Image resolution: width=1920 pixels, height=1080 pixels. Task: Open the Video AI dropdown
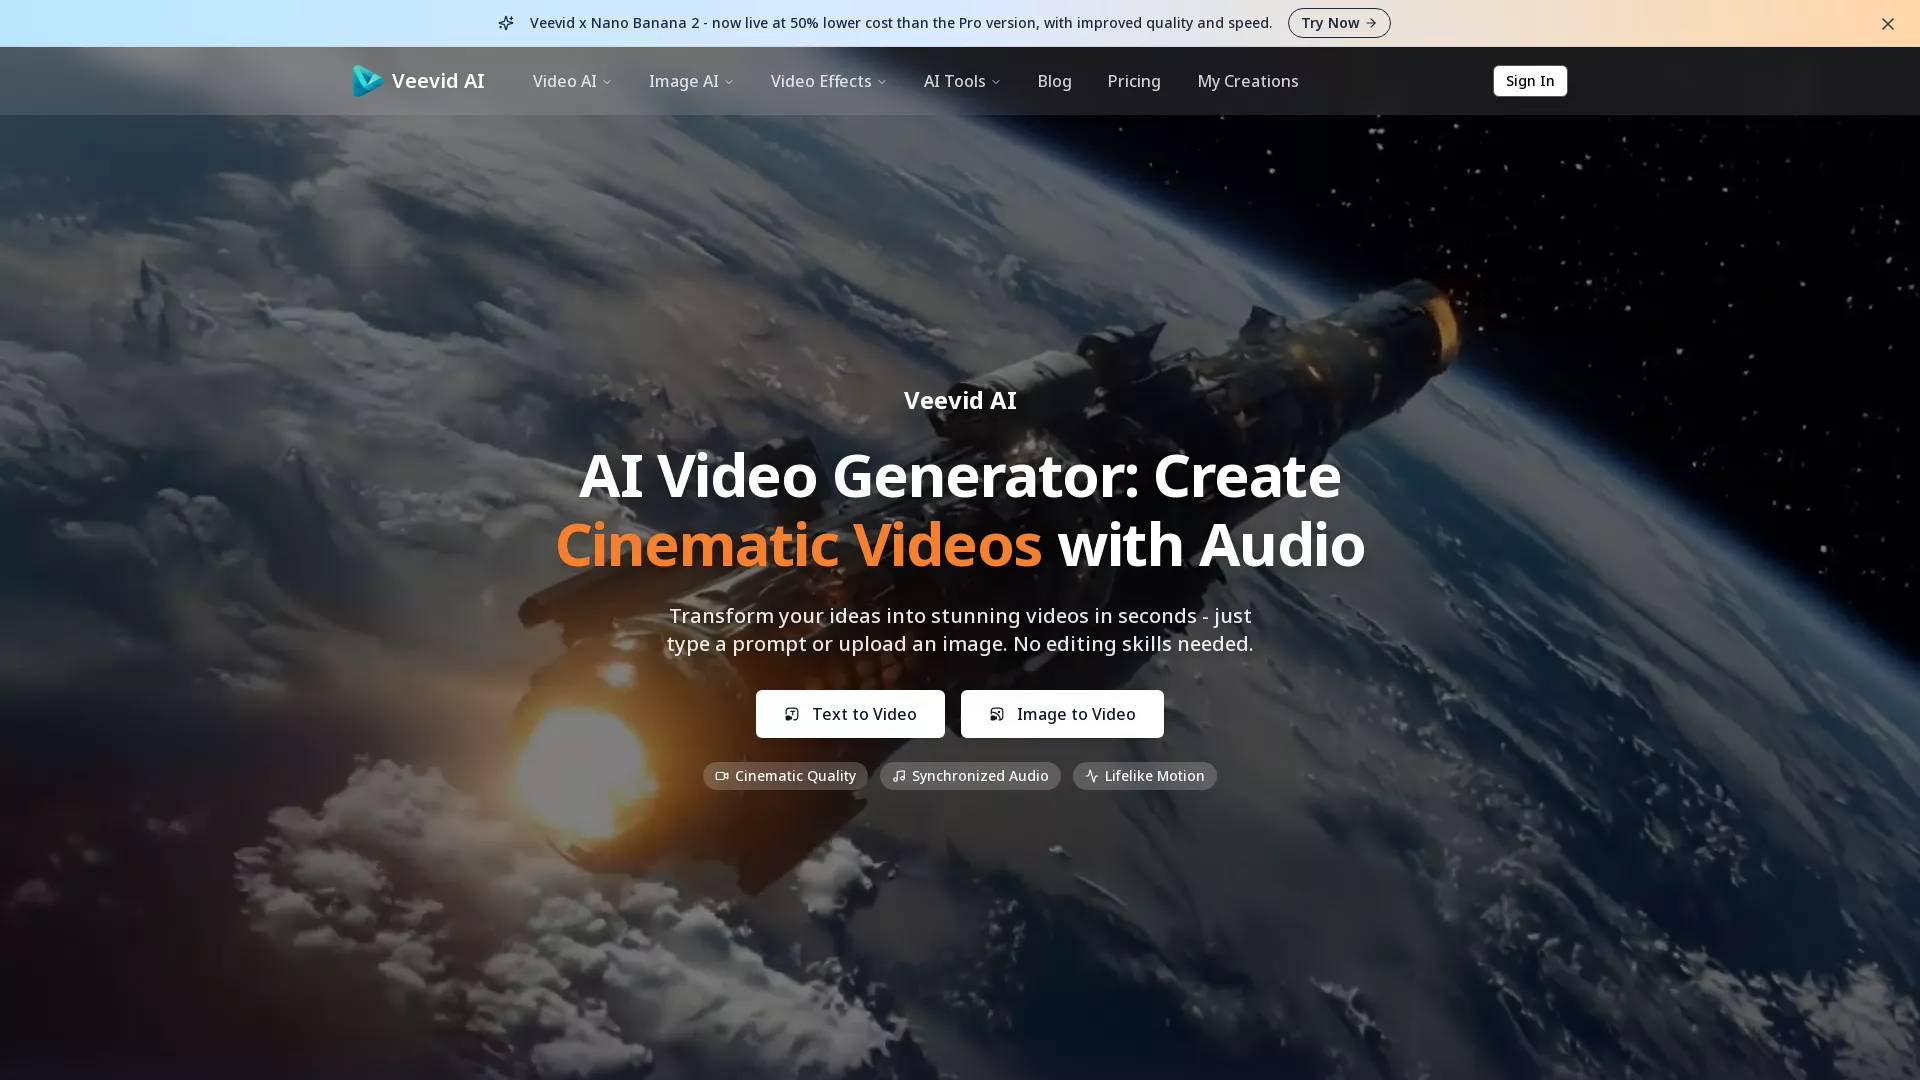coord(570,81)
